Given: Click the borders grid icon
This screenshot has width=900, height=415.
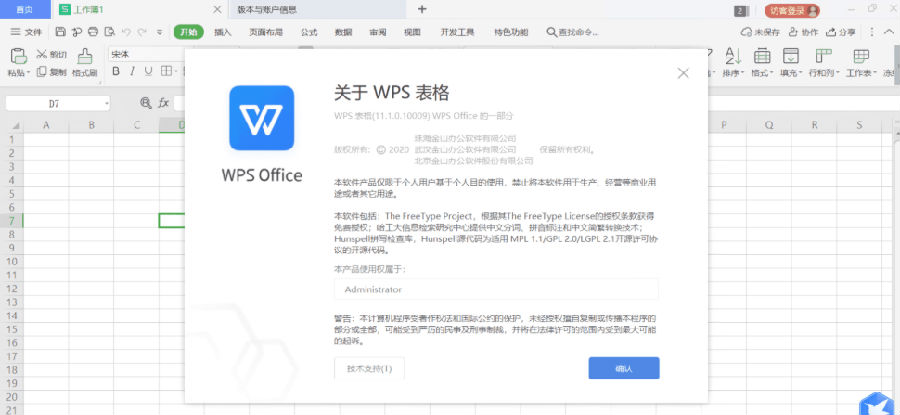Looking at the screenshot, I should point(166,71).
